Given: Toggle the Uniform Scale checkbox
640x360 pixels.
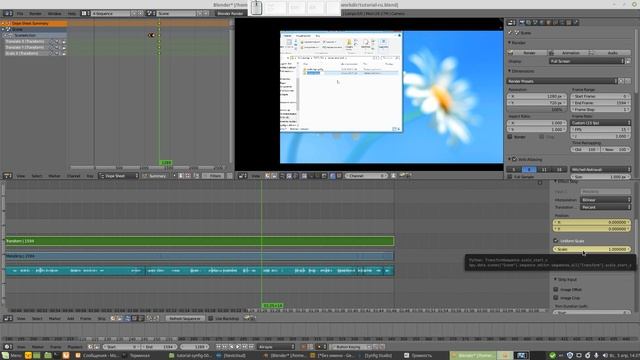Looking at the screenshot, I should pyautogui.click(x=556, y=241).
